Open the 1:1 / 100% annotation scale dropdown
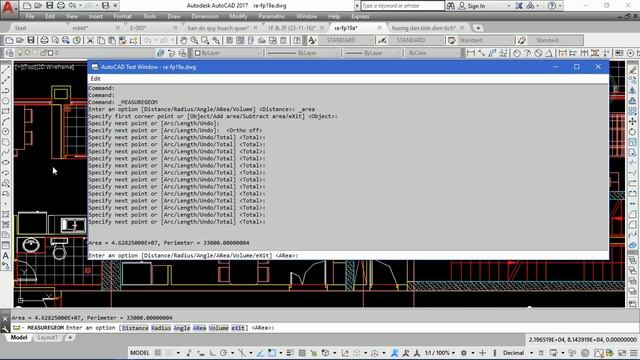The height and width of the screenshot is (360, 640). (440, 353)
